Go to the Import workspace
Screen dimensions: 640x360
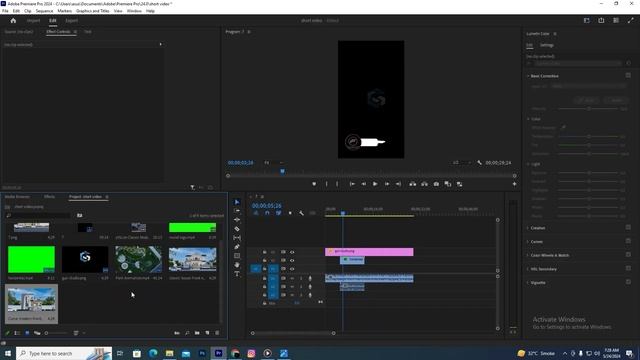point(33,20)
